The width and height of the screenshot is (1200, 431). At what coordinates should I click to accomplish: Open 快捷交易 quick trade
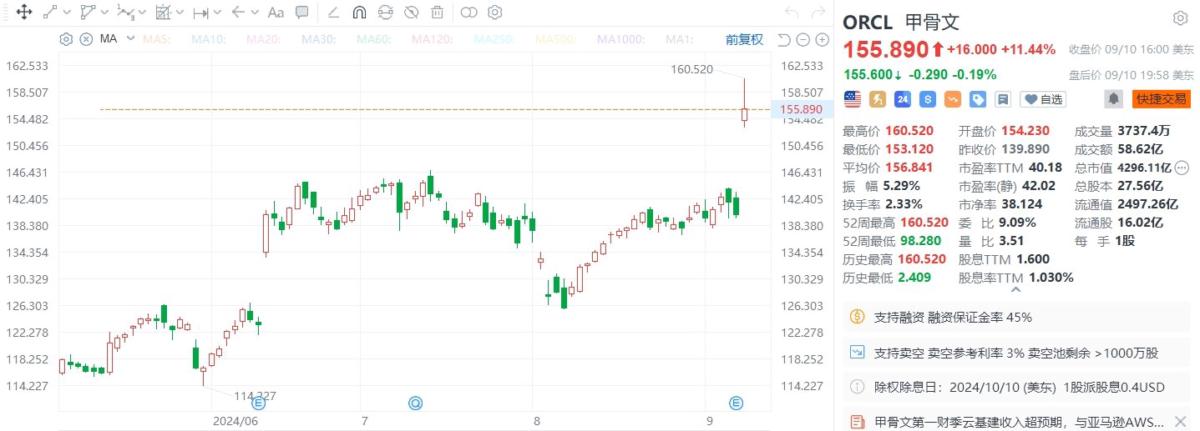[1161, 99]
